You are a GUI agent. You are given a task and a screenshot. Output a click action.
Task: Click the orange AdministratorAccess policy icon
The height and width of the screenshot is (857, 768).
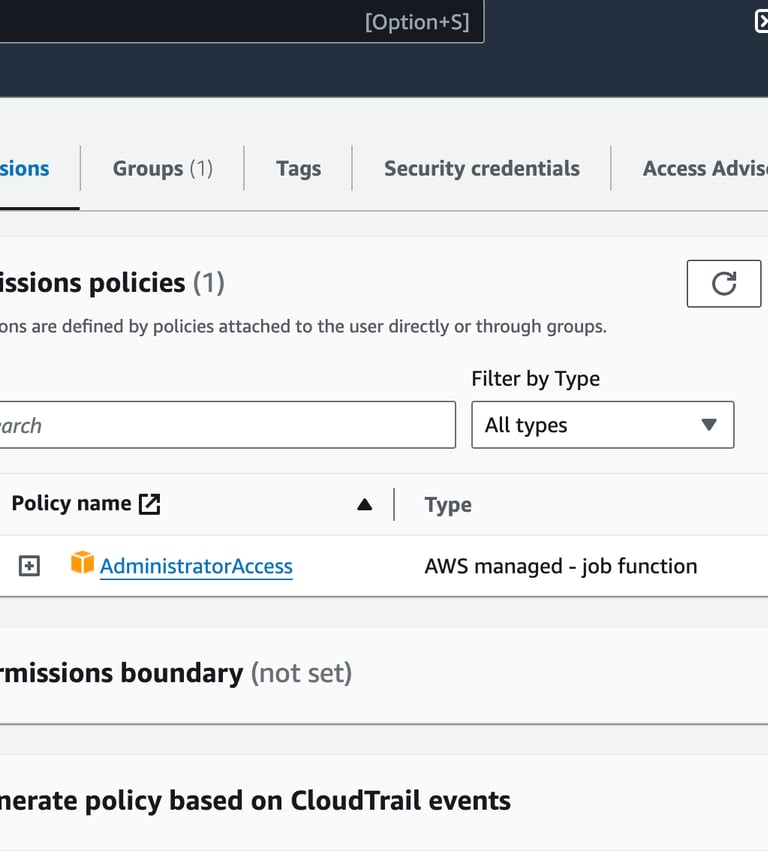coord(82,564)
